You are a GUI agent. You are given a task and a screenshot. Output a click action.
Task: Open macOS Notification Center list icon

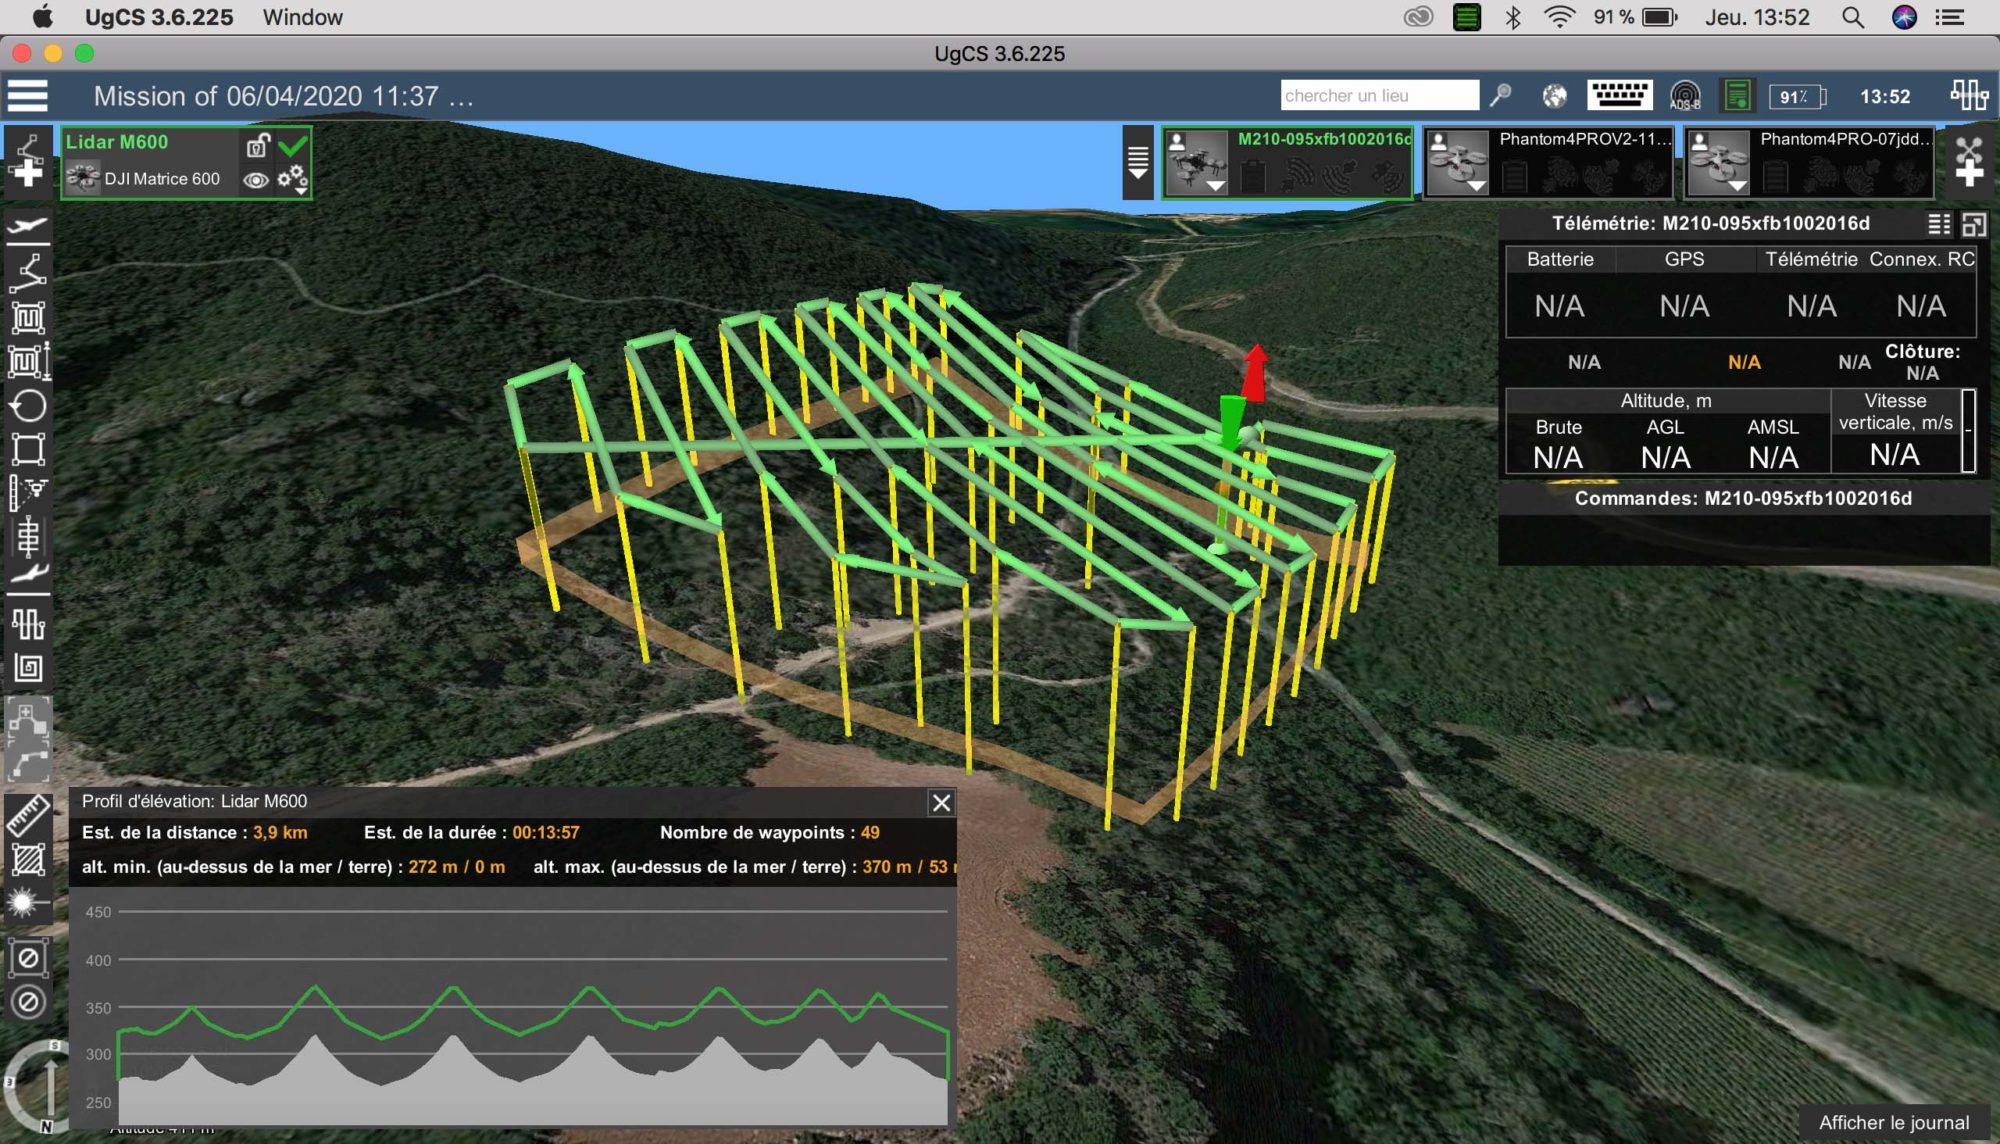click(x=1950, y=17)
